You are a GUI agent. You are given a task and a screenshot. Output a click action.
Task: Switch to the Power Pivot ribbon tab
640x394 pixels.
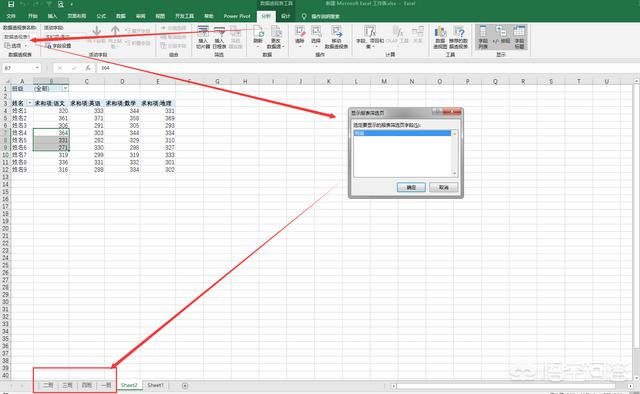coord(237,16)
